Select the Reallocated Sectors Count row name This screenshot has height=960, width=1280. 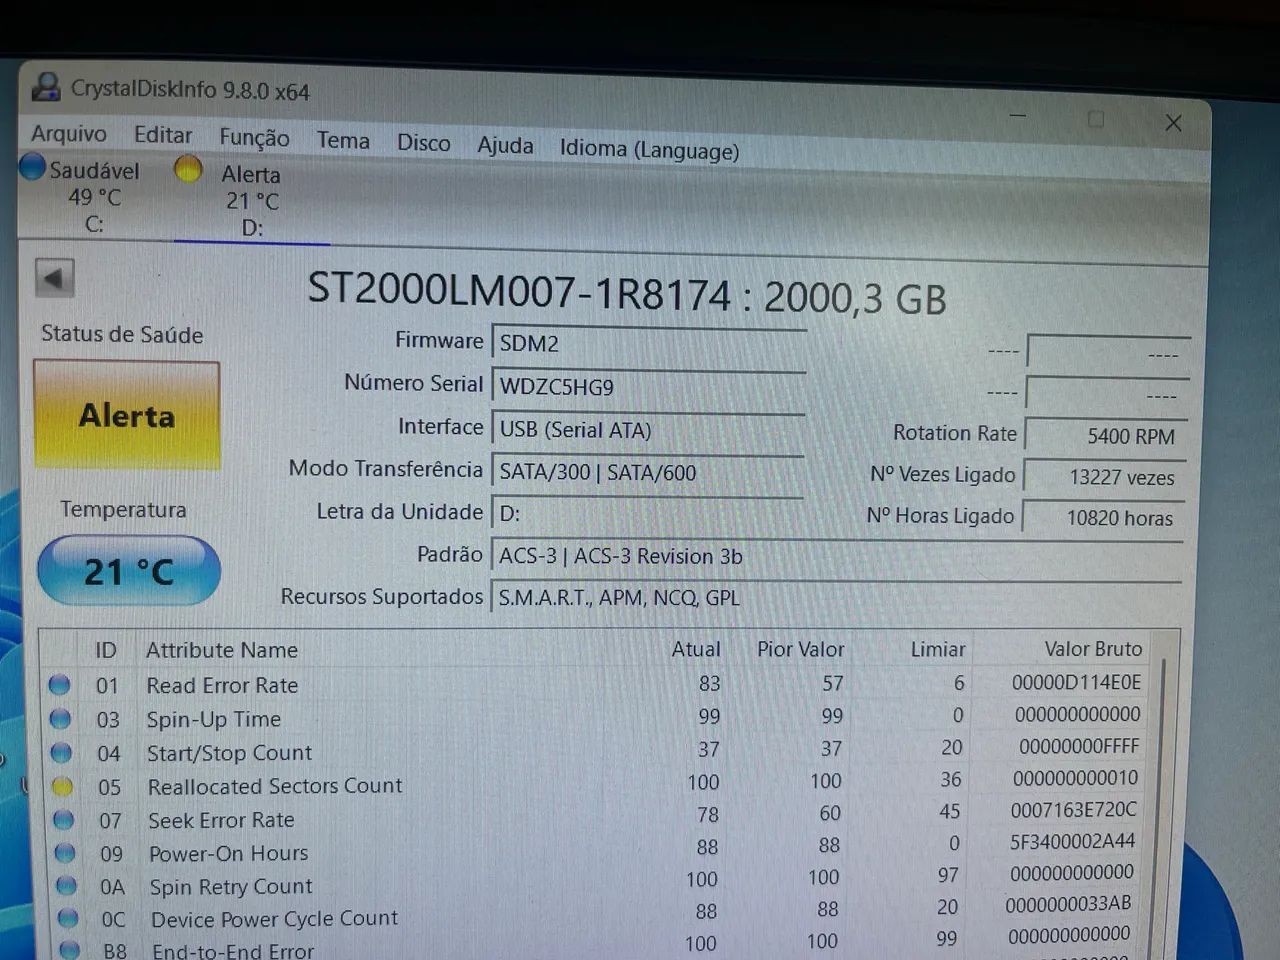(275, 786)
